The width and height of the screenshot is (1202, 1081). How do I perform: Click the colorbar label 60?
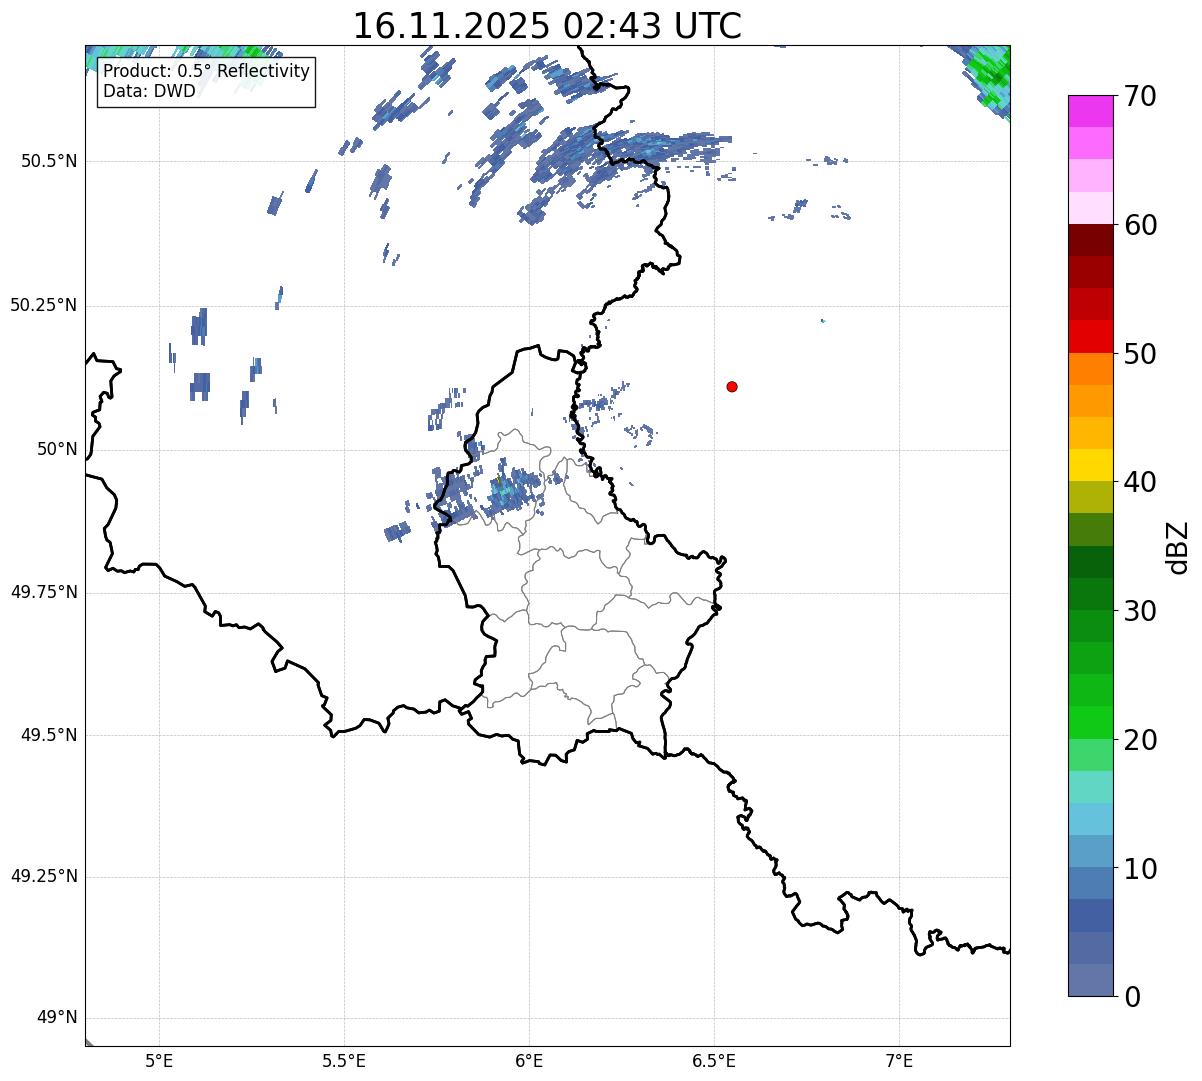(x=1139, y=225)
